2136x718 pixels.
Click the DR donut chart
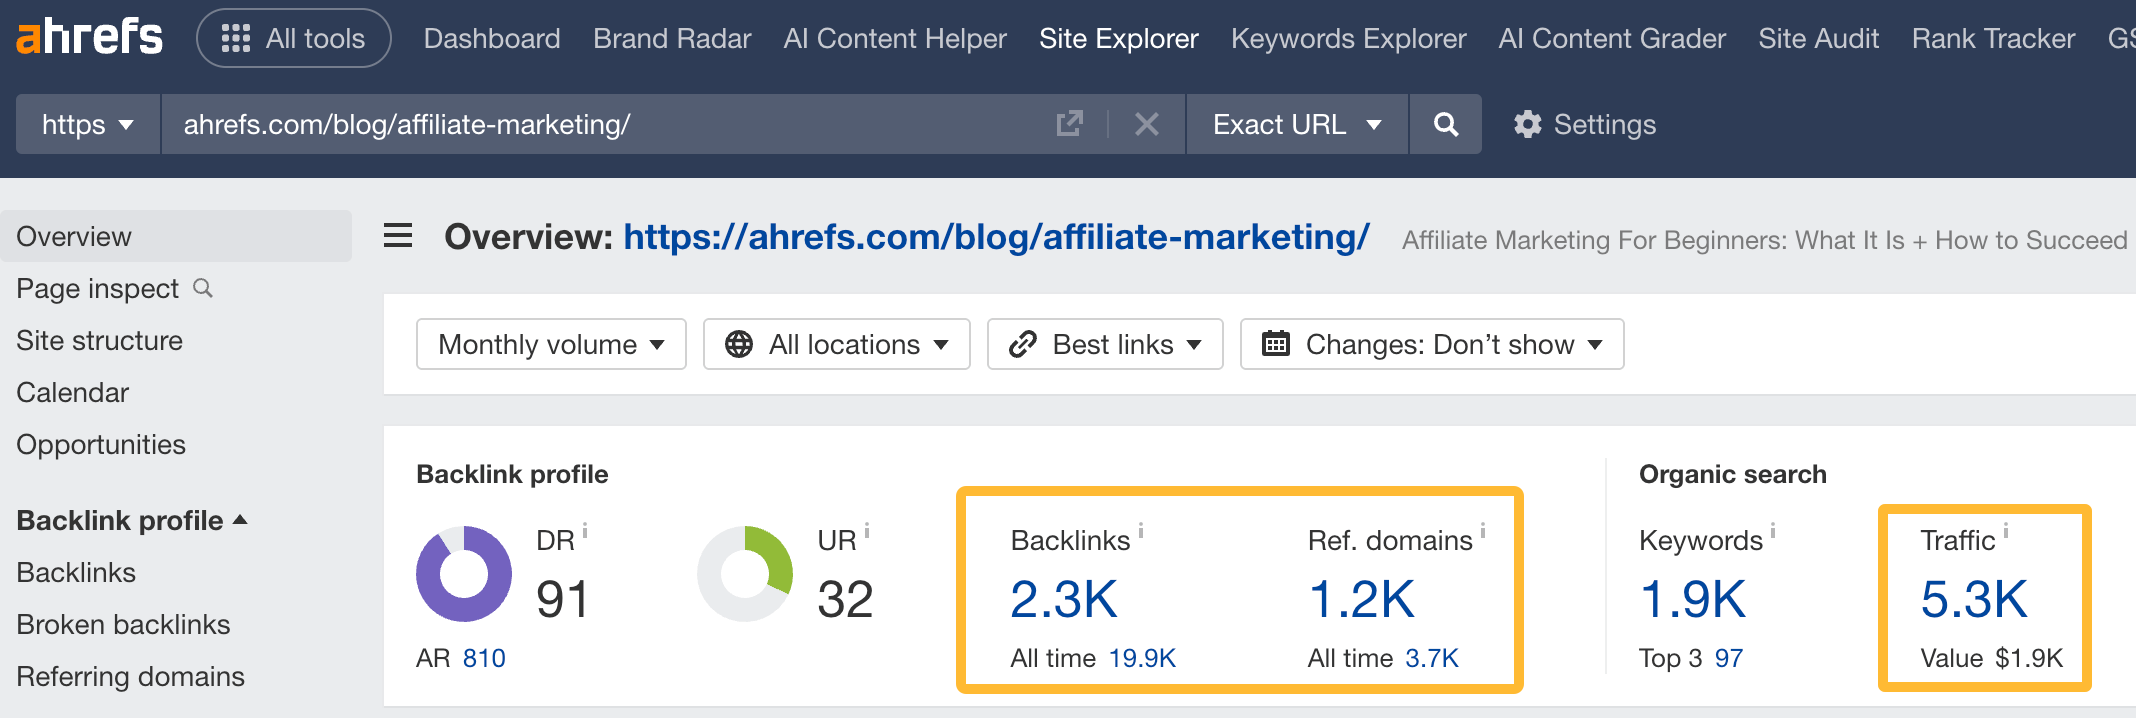pos(464,574)
